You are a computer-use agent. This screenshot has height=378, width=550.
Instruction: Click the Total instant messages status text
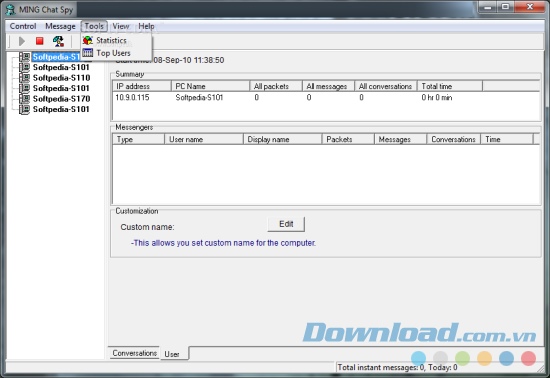[397, 367]
